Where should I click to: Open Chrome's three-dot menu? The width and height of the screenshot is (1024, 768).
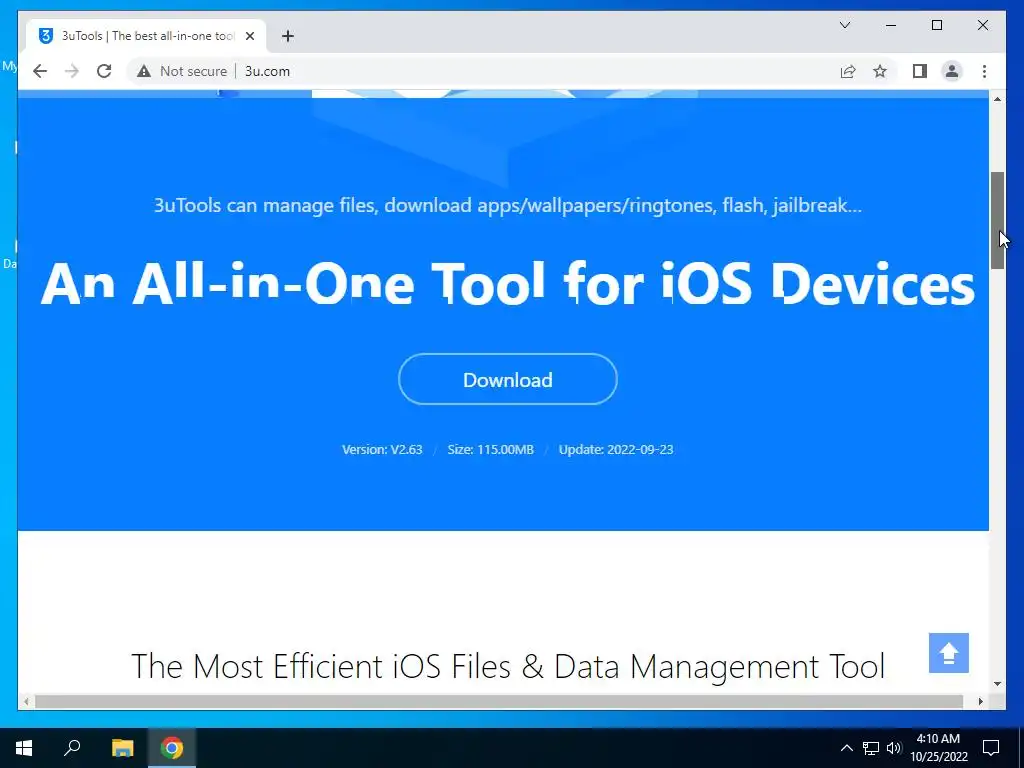point(984,71)
